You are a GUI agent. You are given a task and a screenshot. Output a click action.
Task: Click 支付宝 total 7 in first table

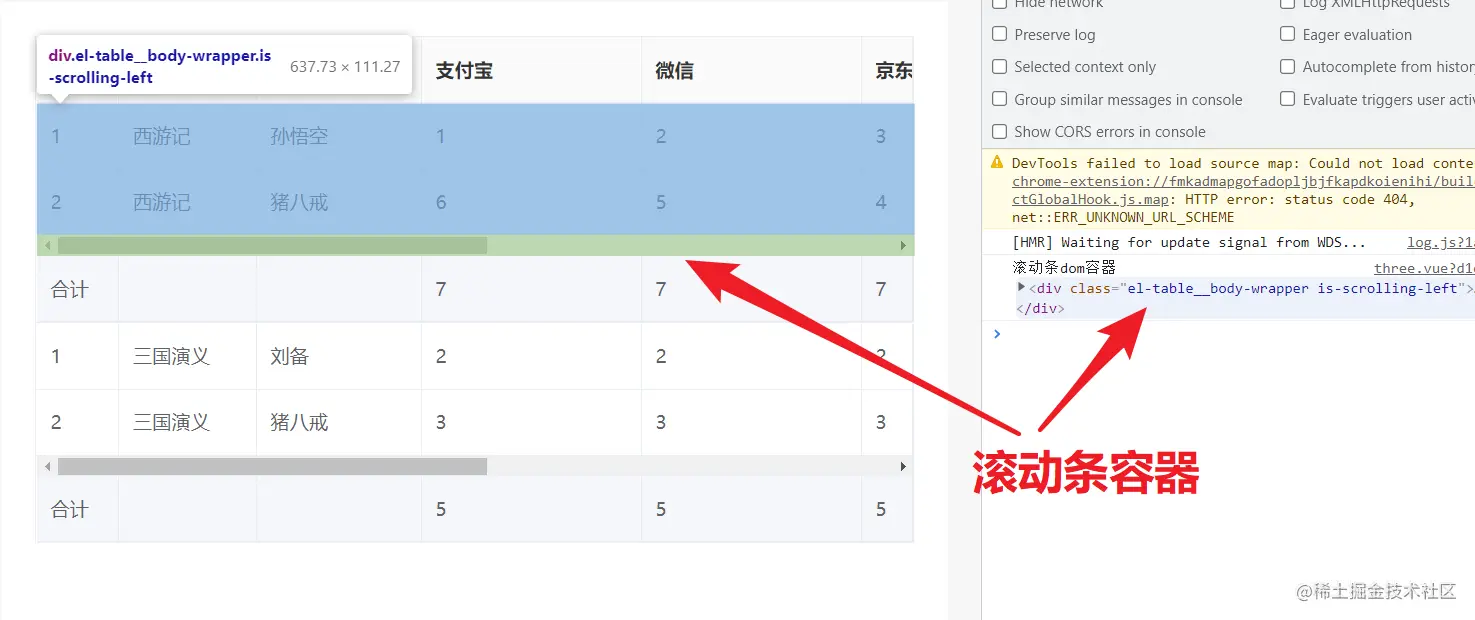(x=441, y=290)
